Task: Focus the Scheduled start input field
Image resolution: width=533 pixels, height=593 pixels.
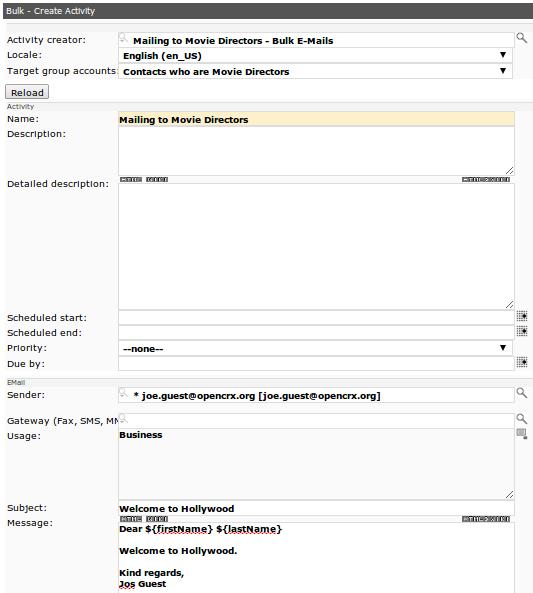Action: coord(316,318)
